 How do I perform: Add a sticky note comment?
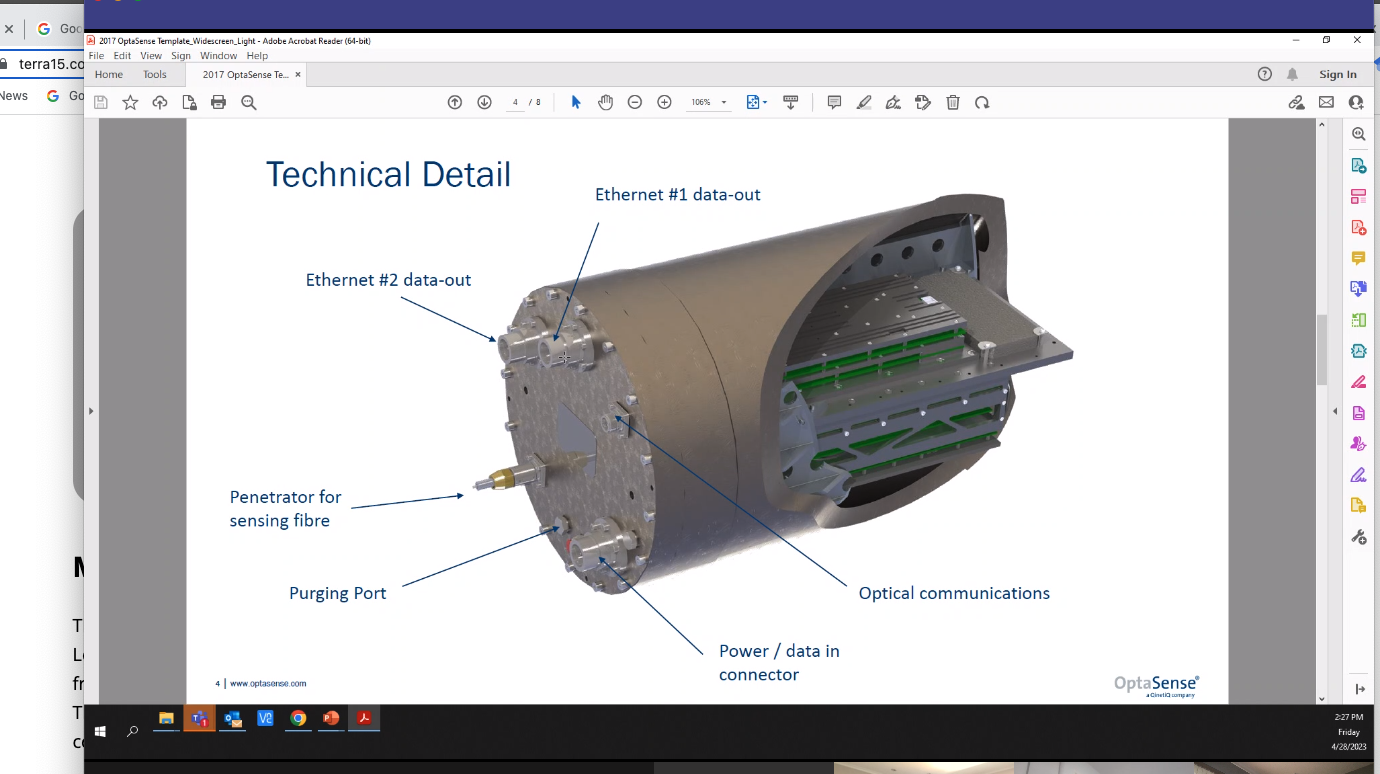[834, 102]
